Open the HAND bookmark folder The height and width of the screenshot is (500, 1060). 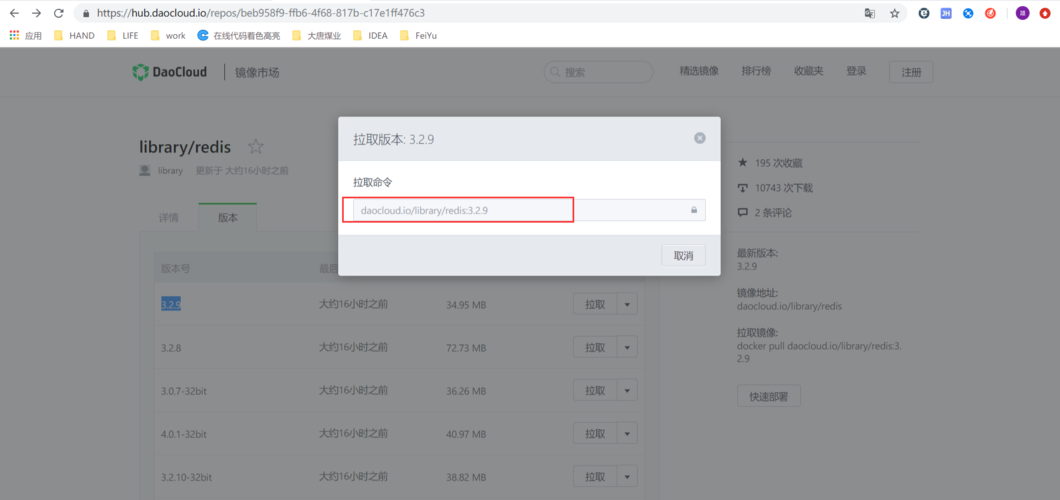pyautogui.click(x=74, y=36)
